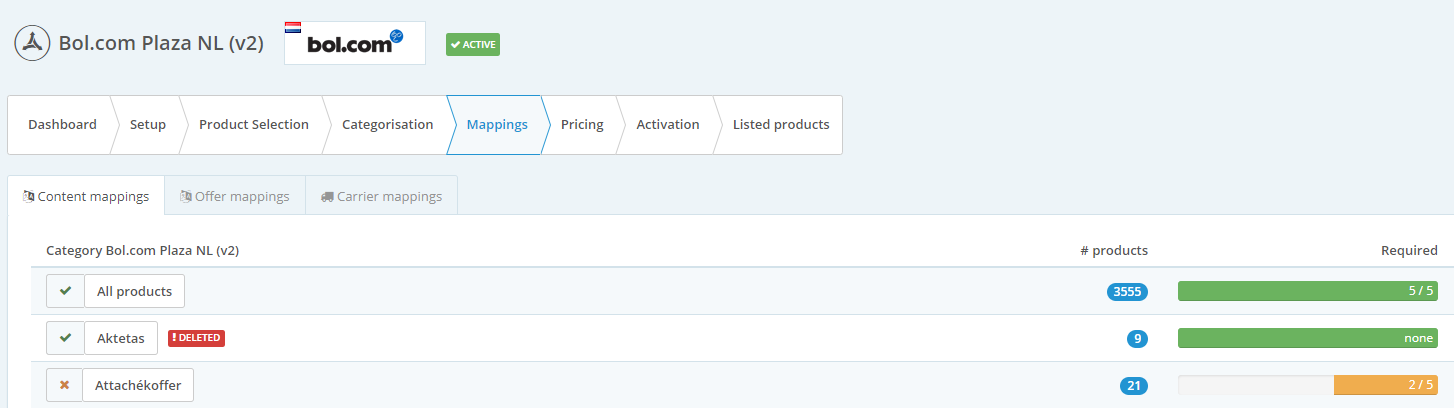
Task: Go to the Activation step
Action: pyautogui.click(x=668, y=125)
